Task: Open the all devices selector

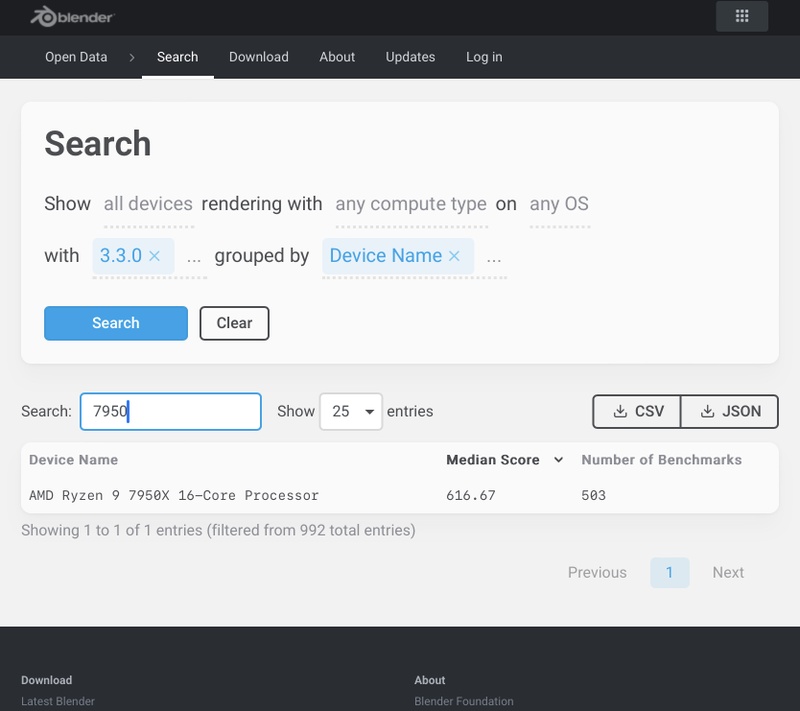Action: tap(148, 204)
